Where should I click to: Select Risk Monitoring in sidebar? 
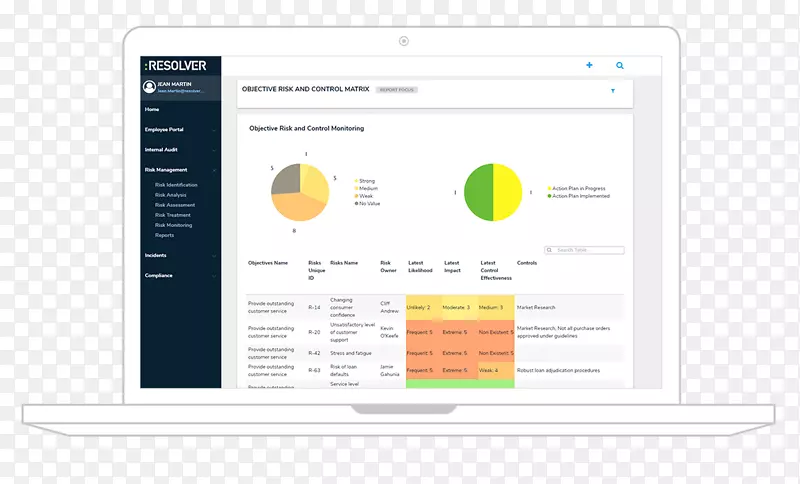click(x=173, y=225)
